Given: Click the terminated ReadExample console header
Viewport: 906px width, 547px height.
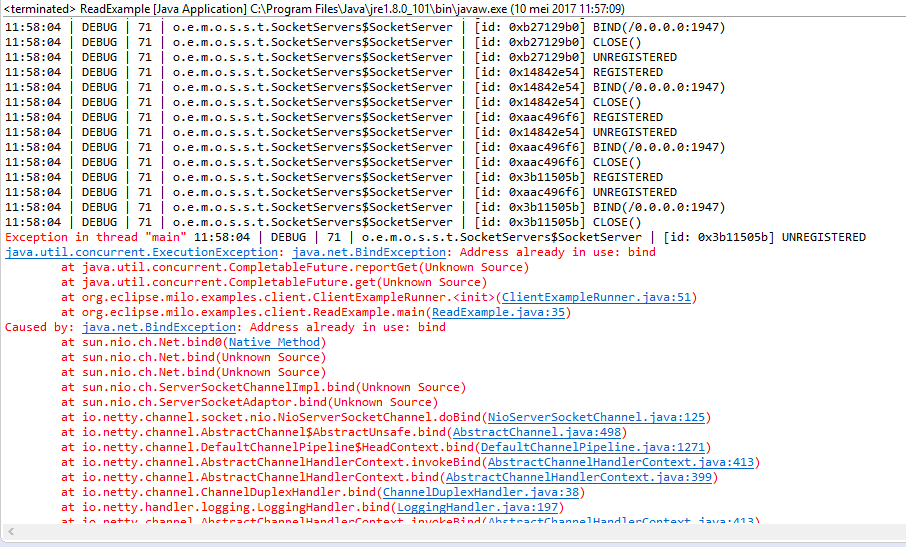Looking at the screenshot, I should [x=314, y=9].
